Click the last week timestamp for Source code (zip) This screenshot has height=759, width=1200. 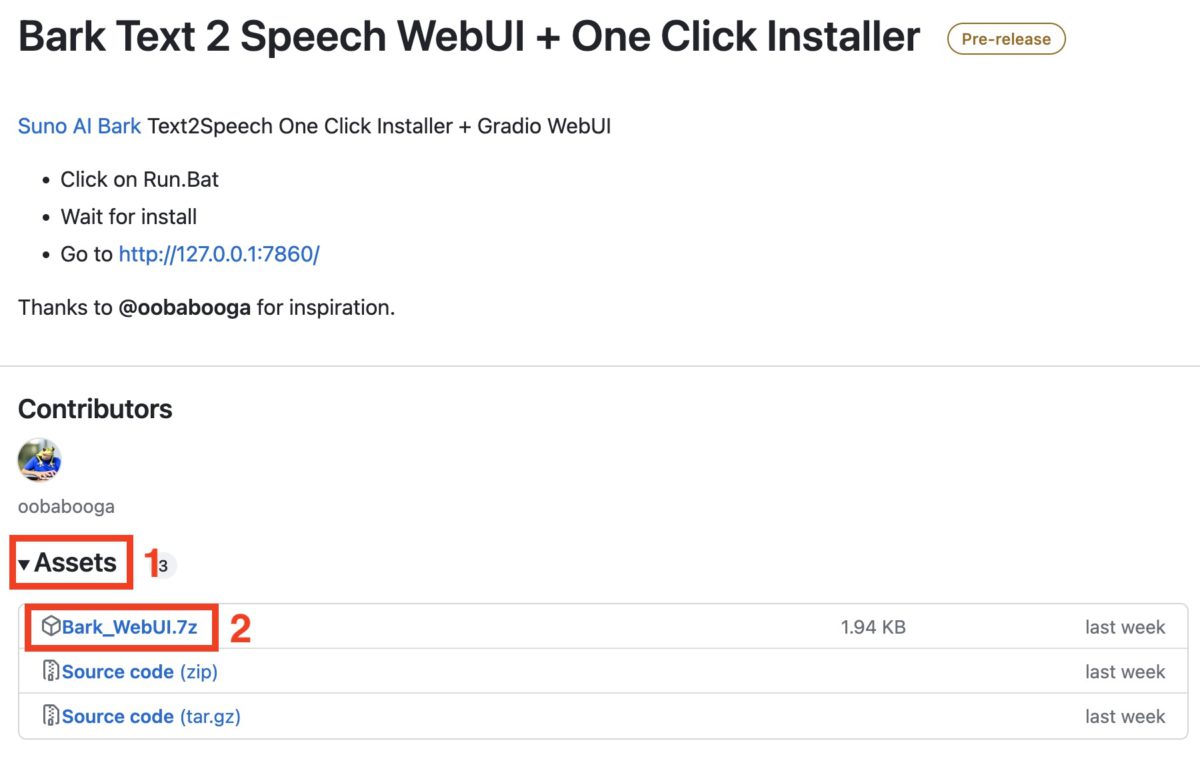pos(1125,671)
